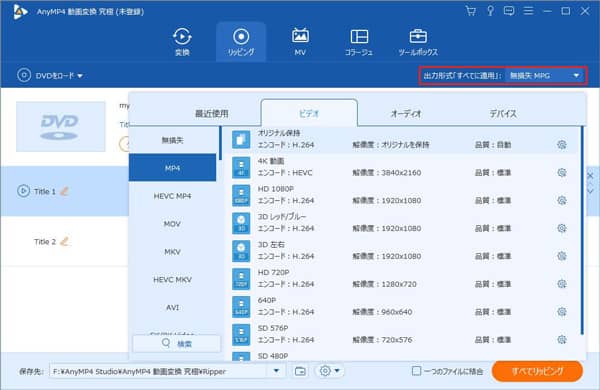Open the MV tab
The height and width of the screenshot is (390, 600).
tap(300, 42)
